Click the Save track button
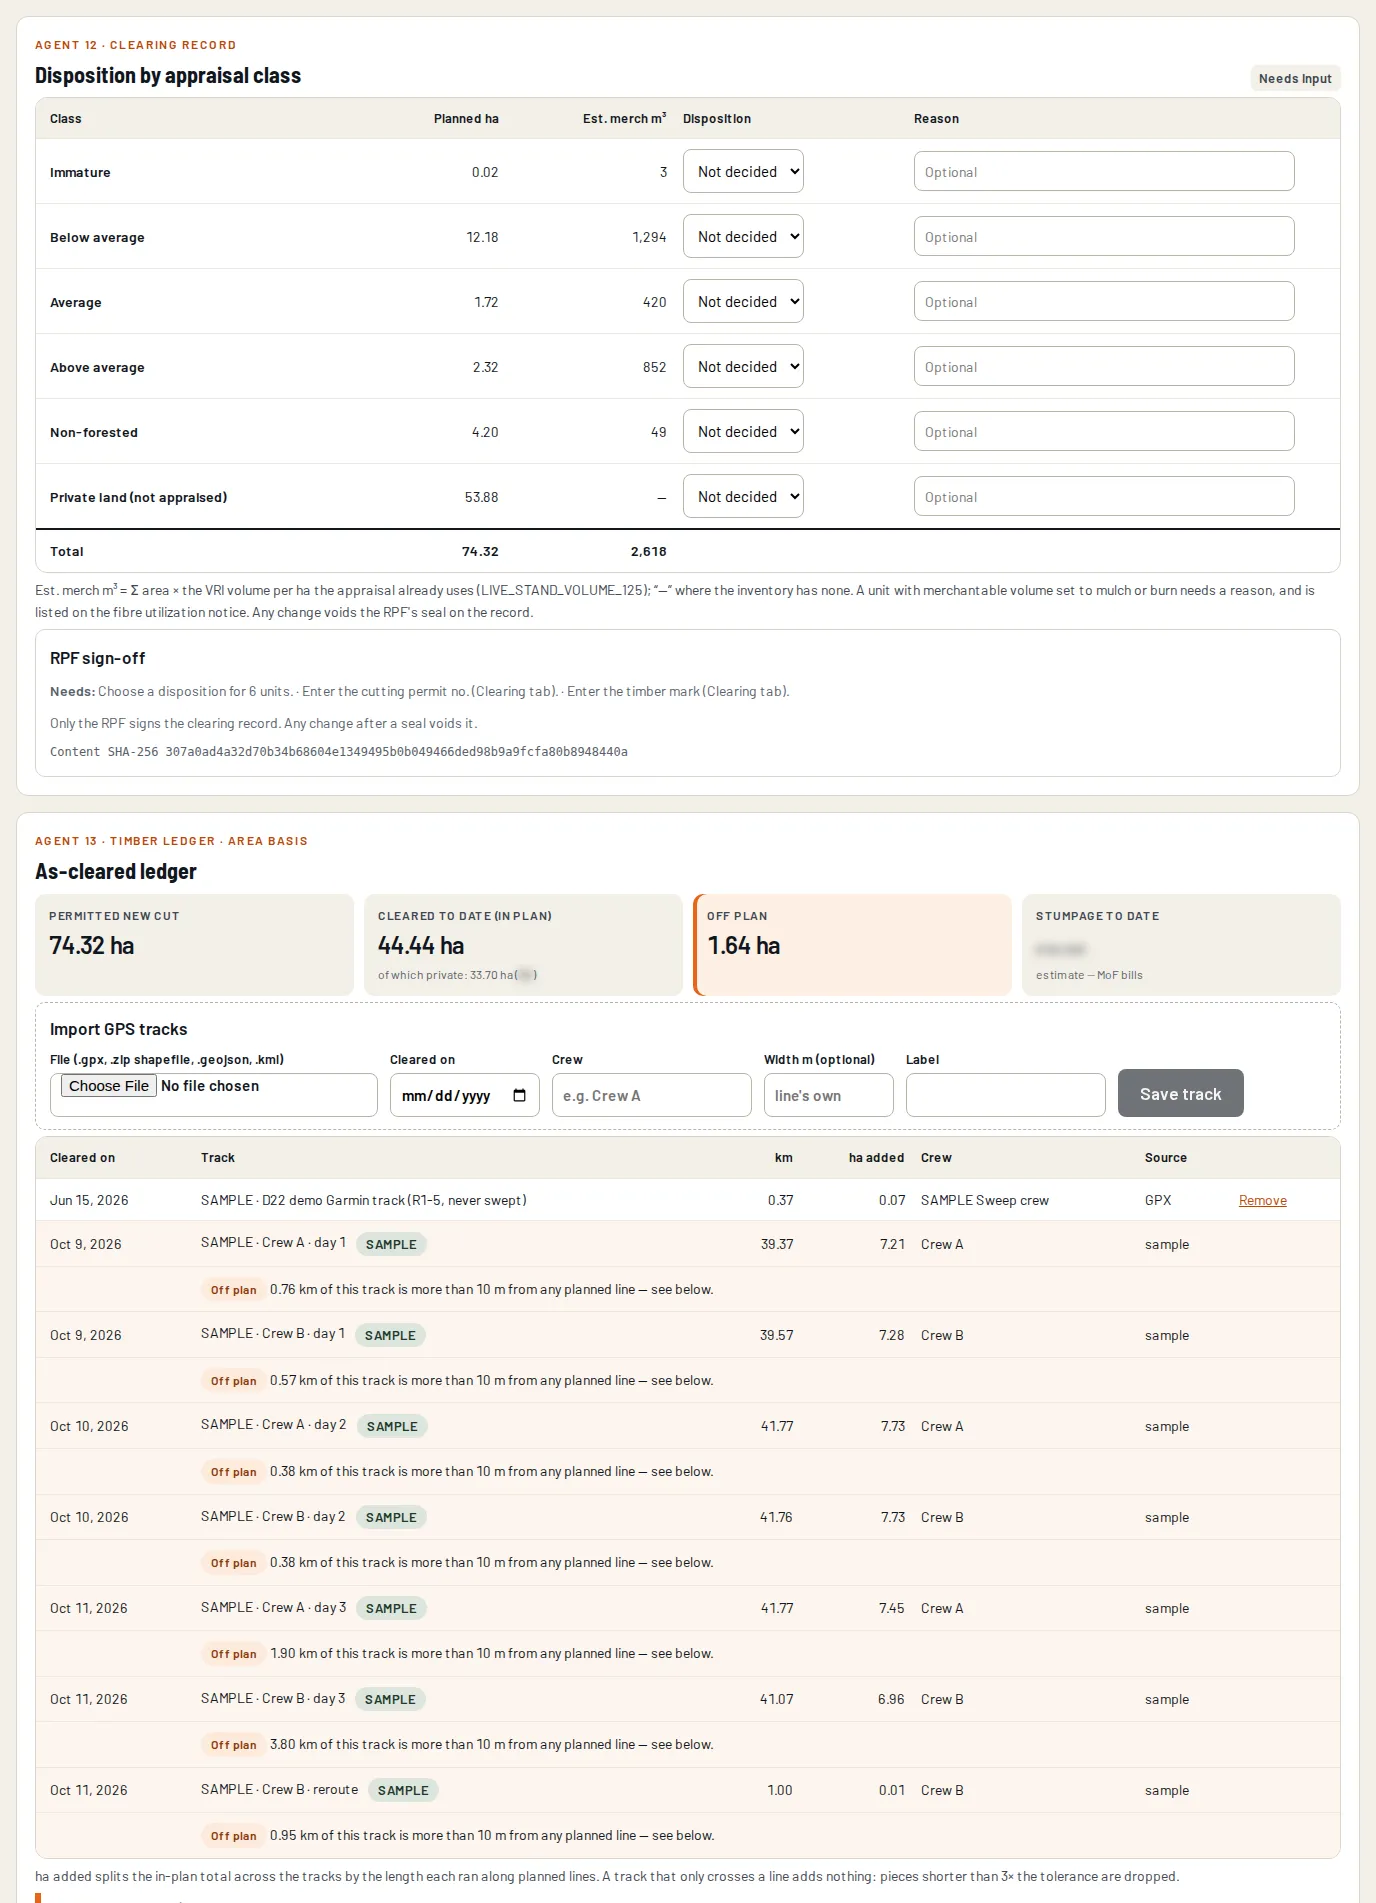Viewport: 1376px width, 1903px height. 1180,1094
